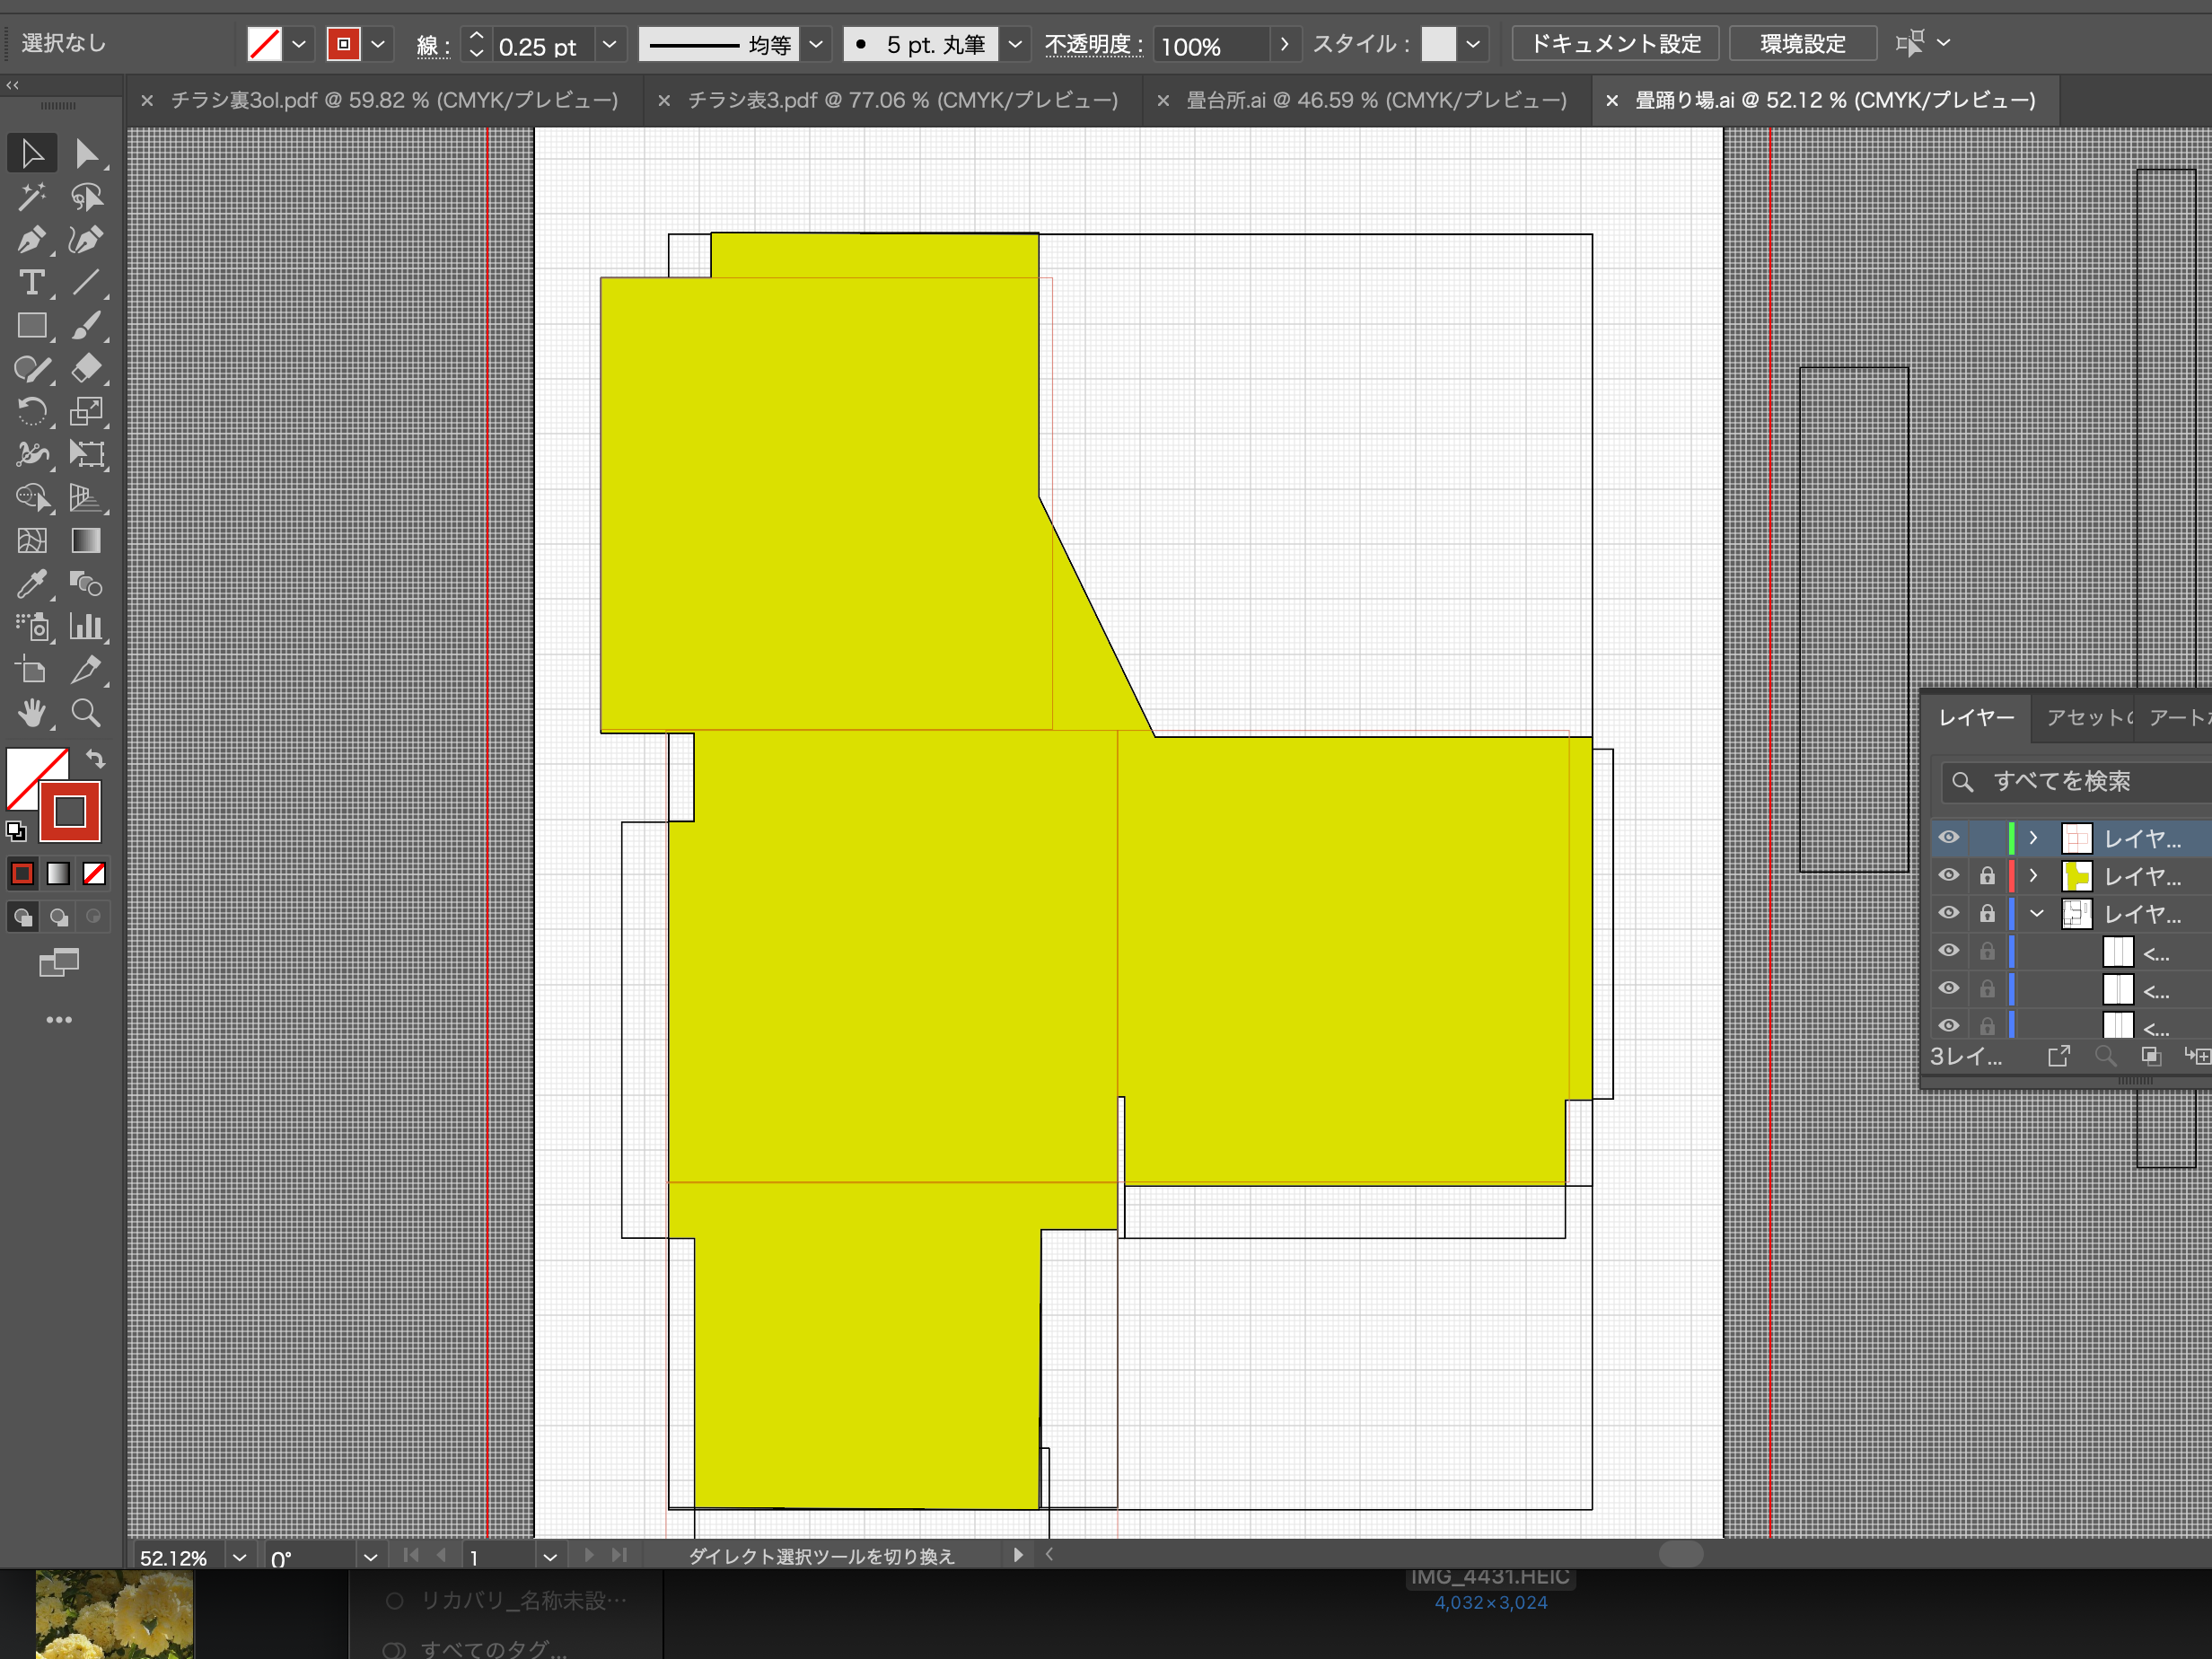Screen dimensions: 2212x1659
Task: Select the Type tool
Action: click(x=31, y=283)
